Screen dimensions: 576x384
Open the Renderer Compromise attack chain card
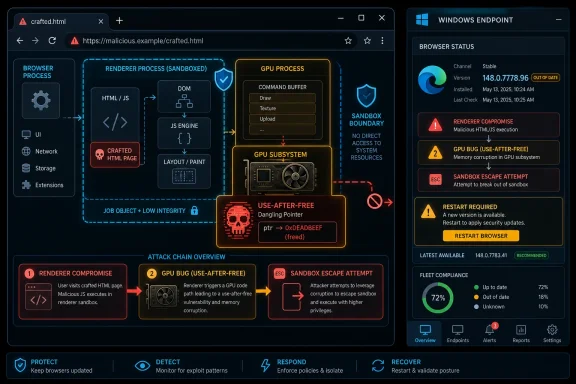73,291
